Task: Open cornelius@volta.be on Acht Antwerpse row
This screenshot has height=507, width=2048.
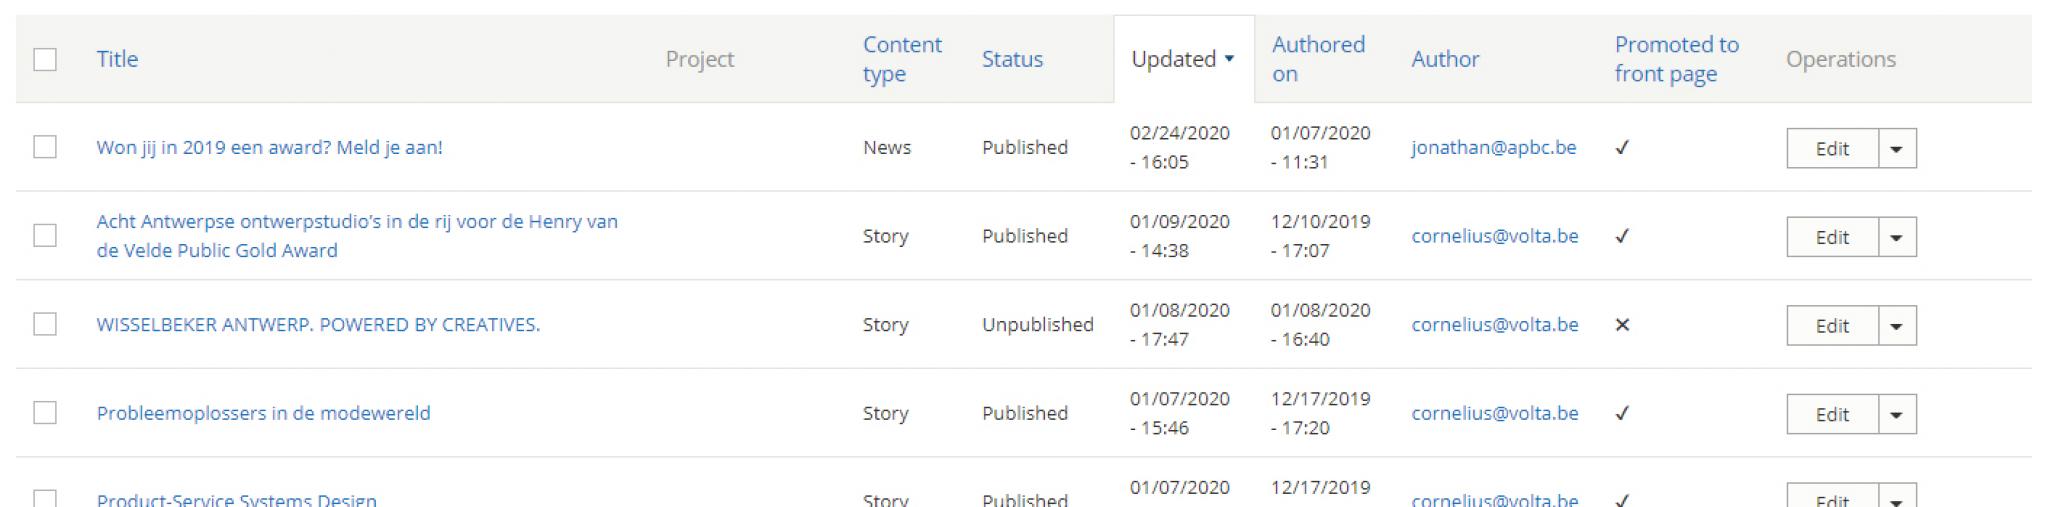Action: (x=1495, y=236)
